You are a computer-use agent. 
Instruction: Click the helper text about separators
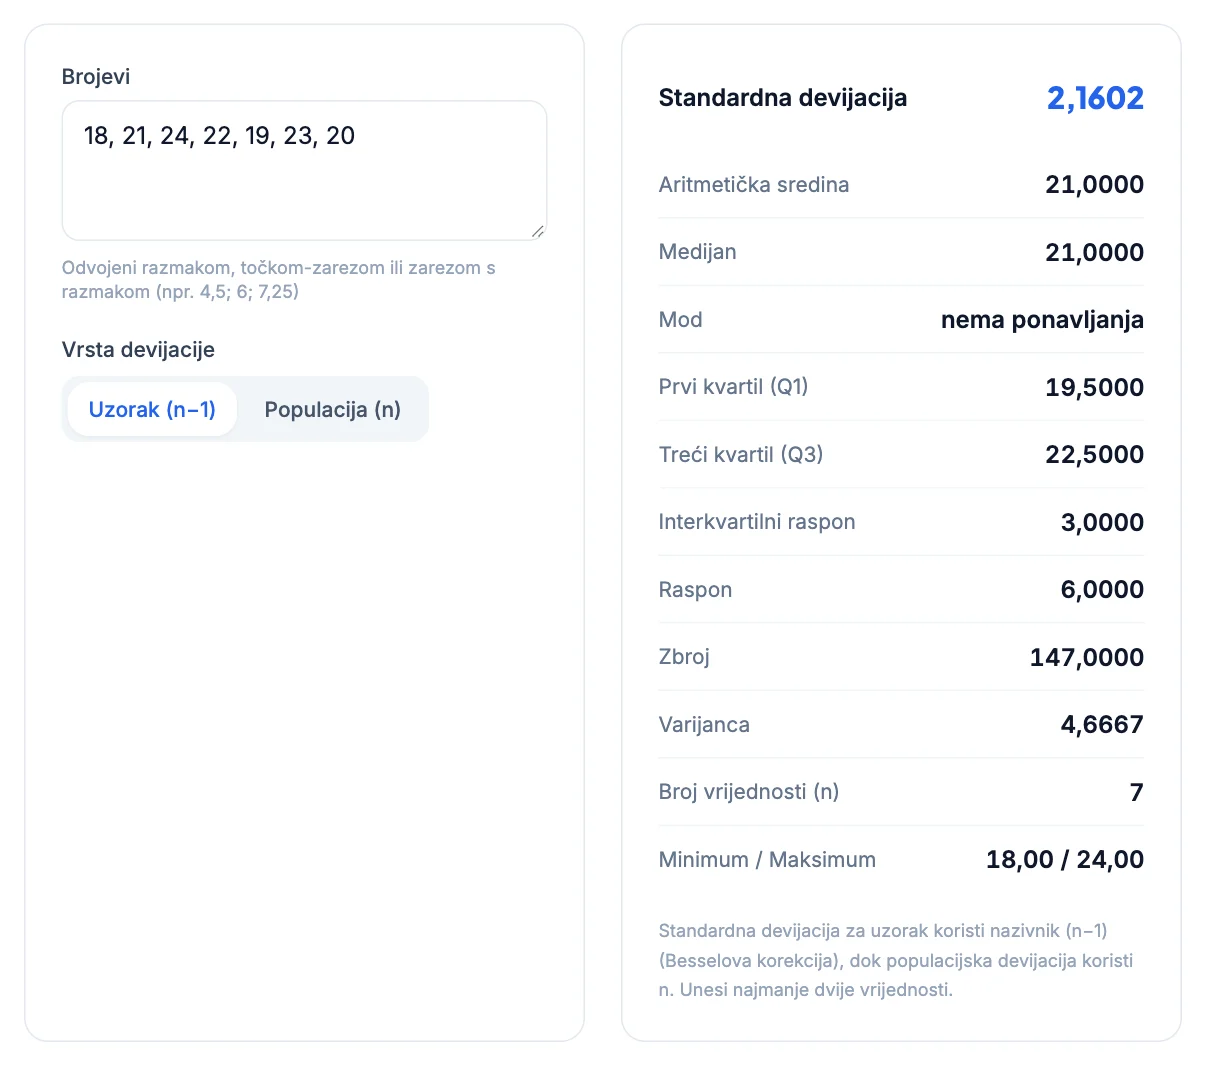279,280
